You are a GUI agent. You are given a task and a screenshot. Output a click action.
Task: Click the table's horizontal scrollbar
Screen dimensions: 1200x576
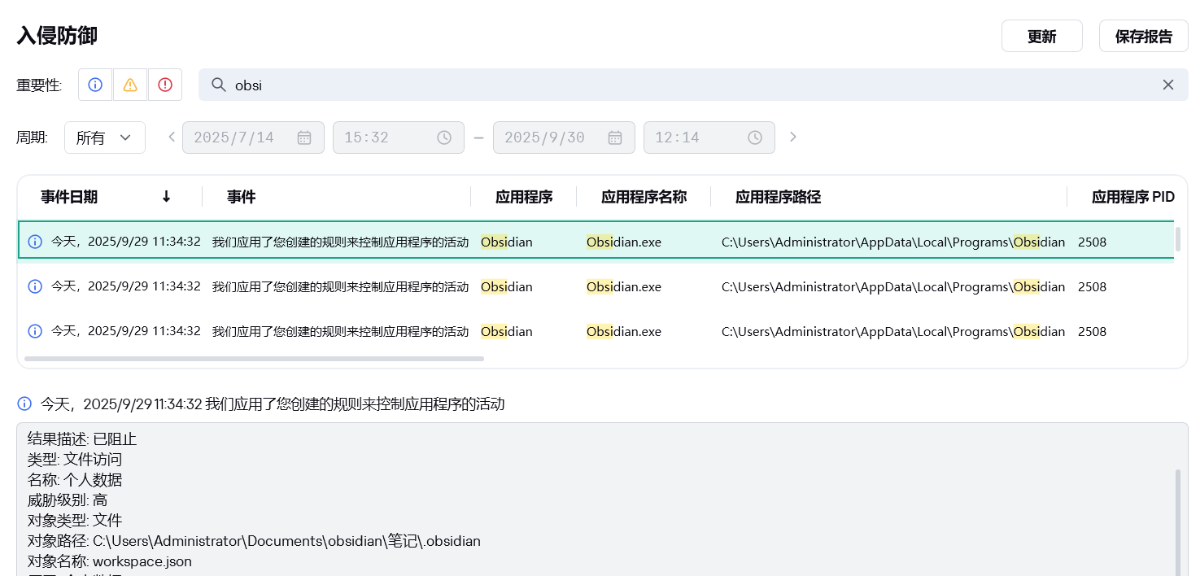click(254, 358)
